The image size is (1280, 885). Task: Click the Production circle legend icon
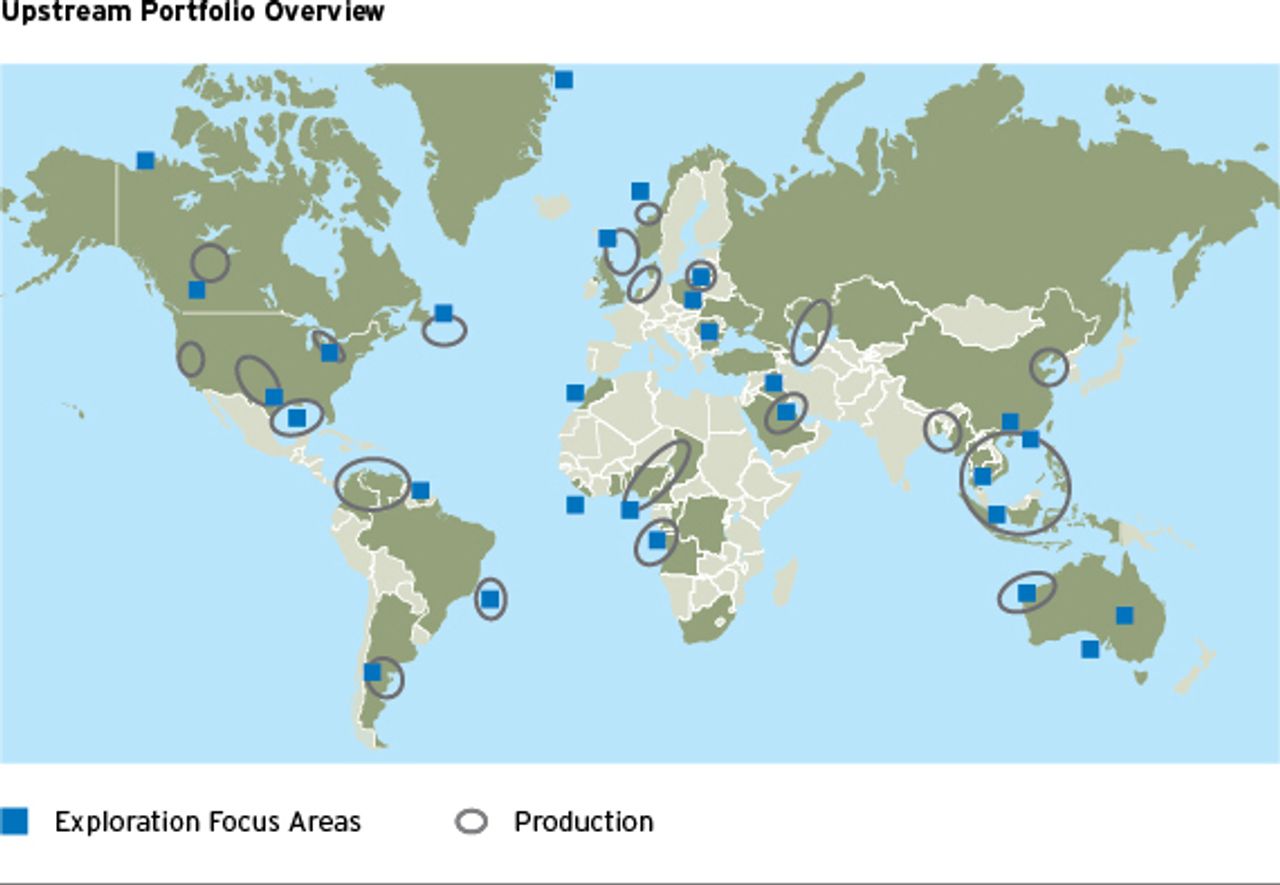(x=471, y=822)
